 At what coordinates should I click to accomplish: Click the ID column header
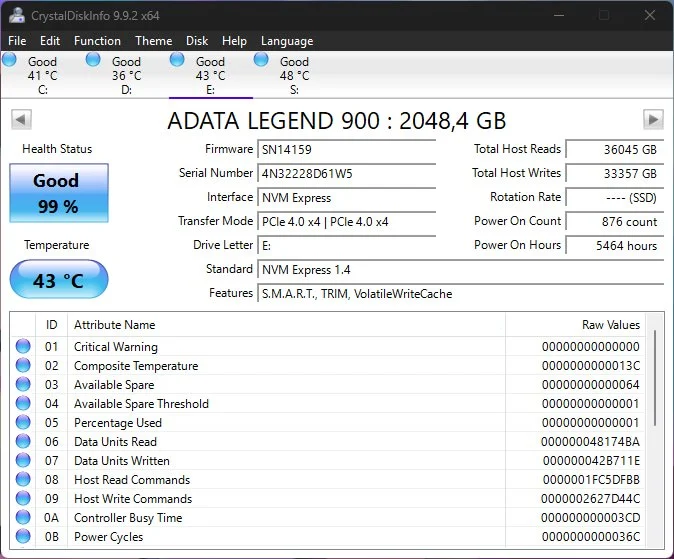pos(51,325)
